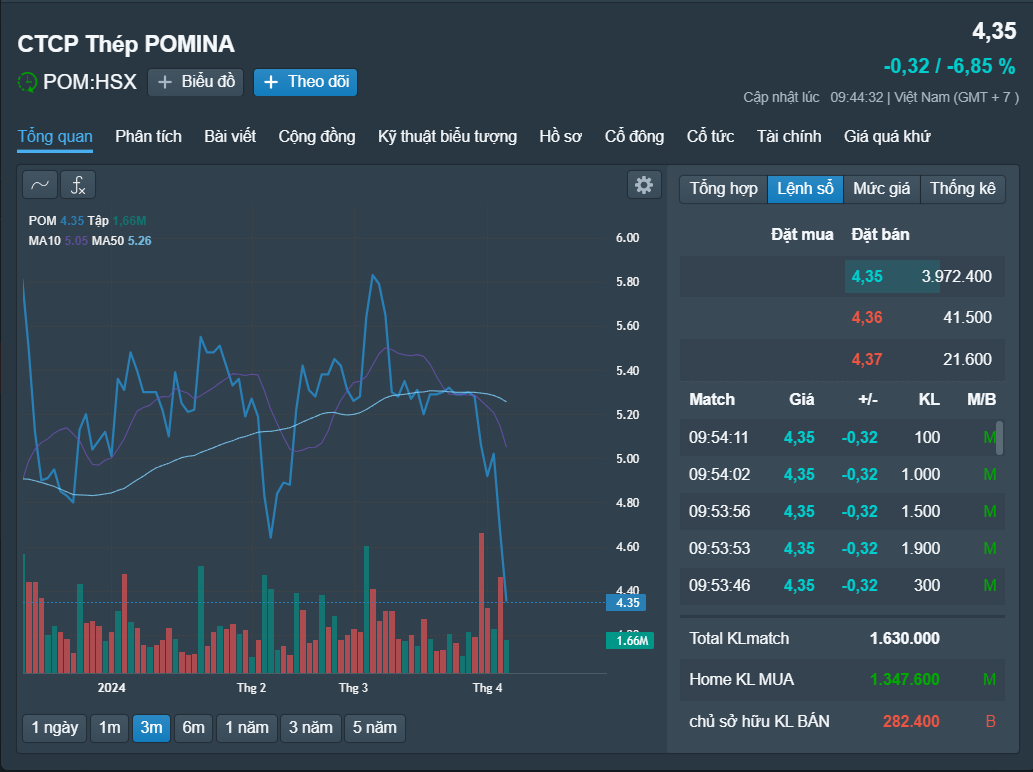Switch to the Tài chính tab

[789, 137]
